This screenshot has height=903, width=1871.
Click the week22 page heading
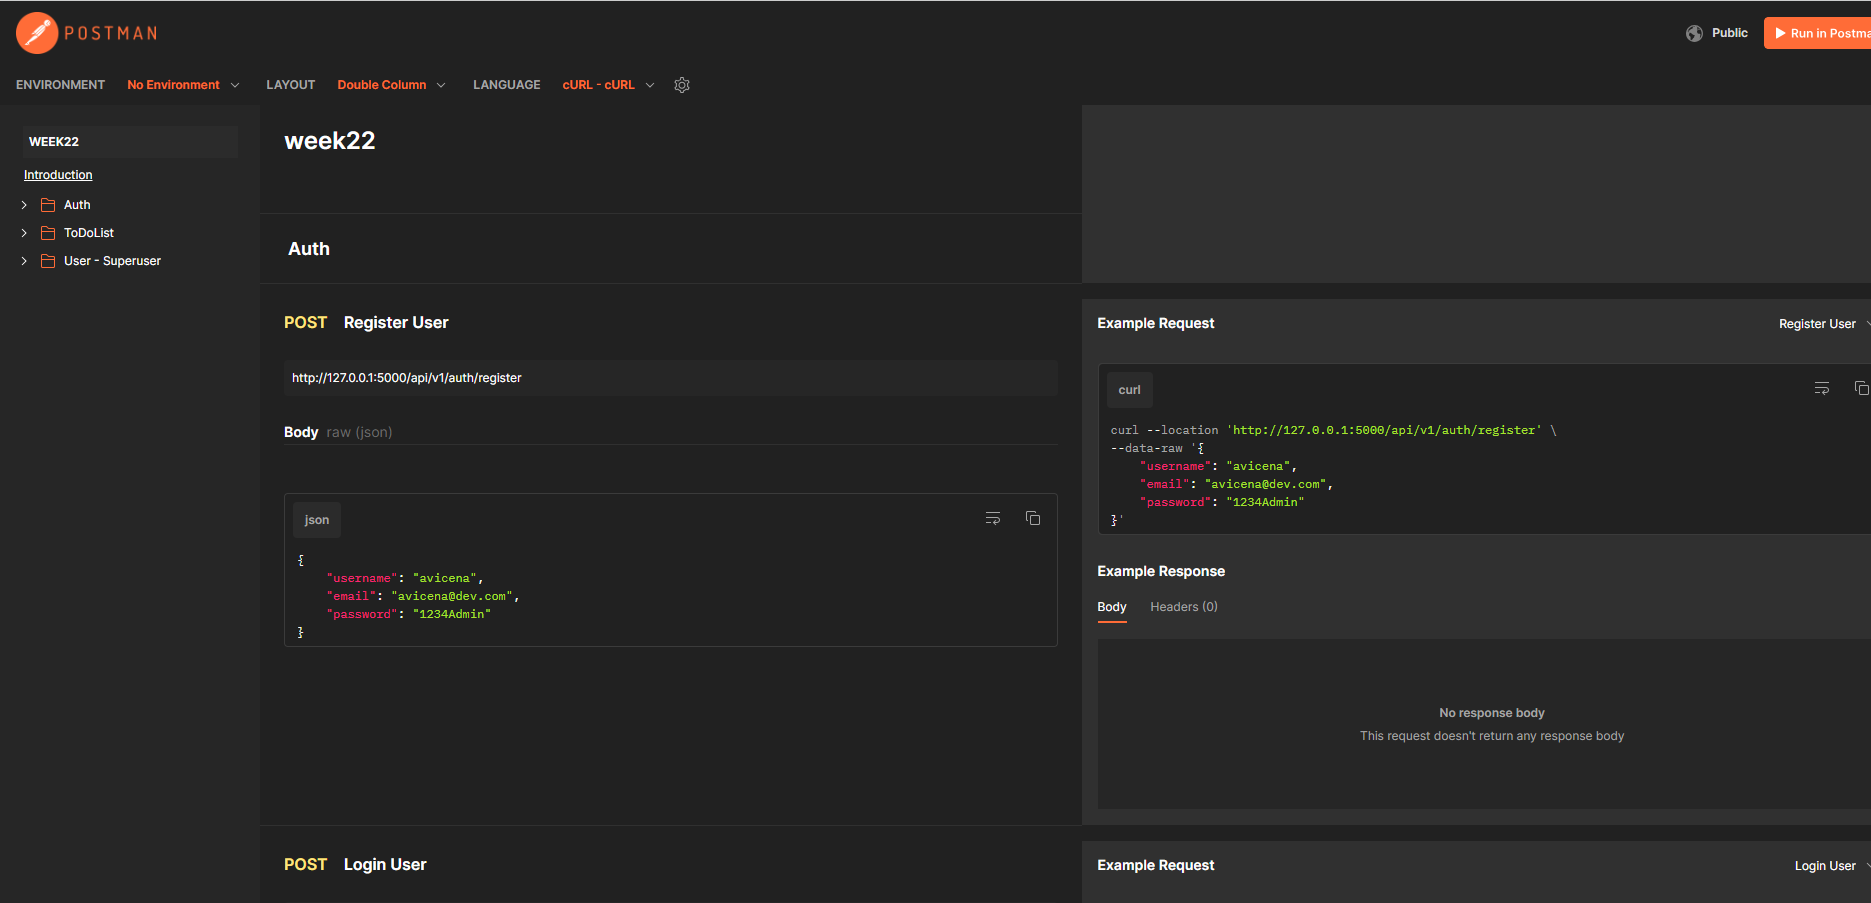(x=330, y=141)
